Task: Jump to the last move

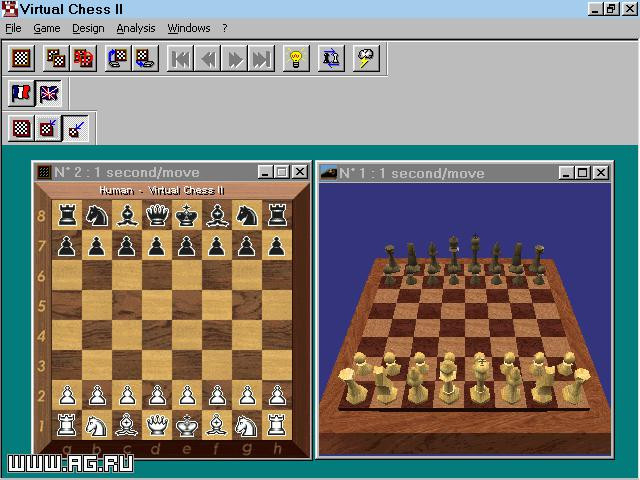Action: click(261, 59)
